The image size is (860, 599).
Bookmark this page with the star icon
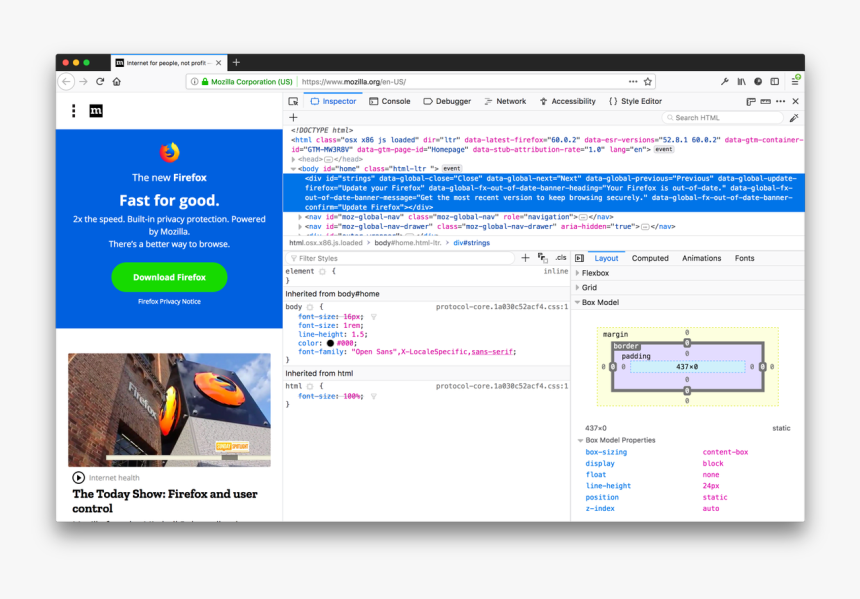(648, 82)
